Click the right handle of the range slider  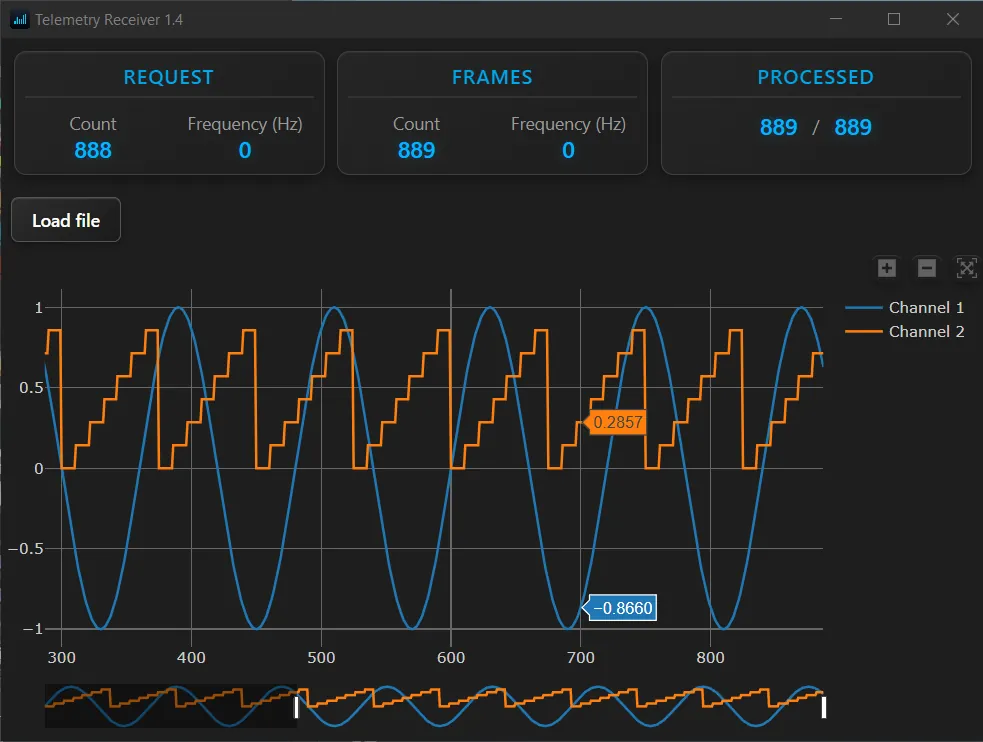(x=823, y=707)
